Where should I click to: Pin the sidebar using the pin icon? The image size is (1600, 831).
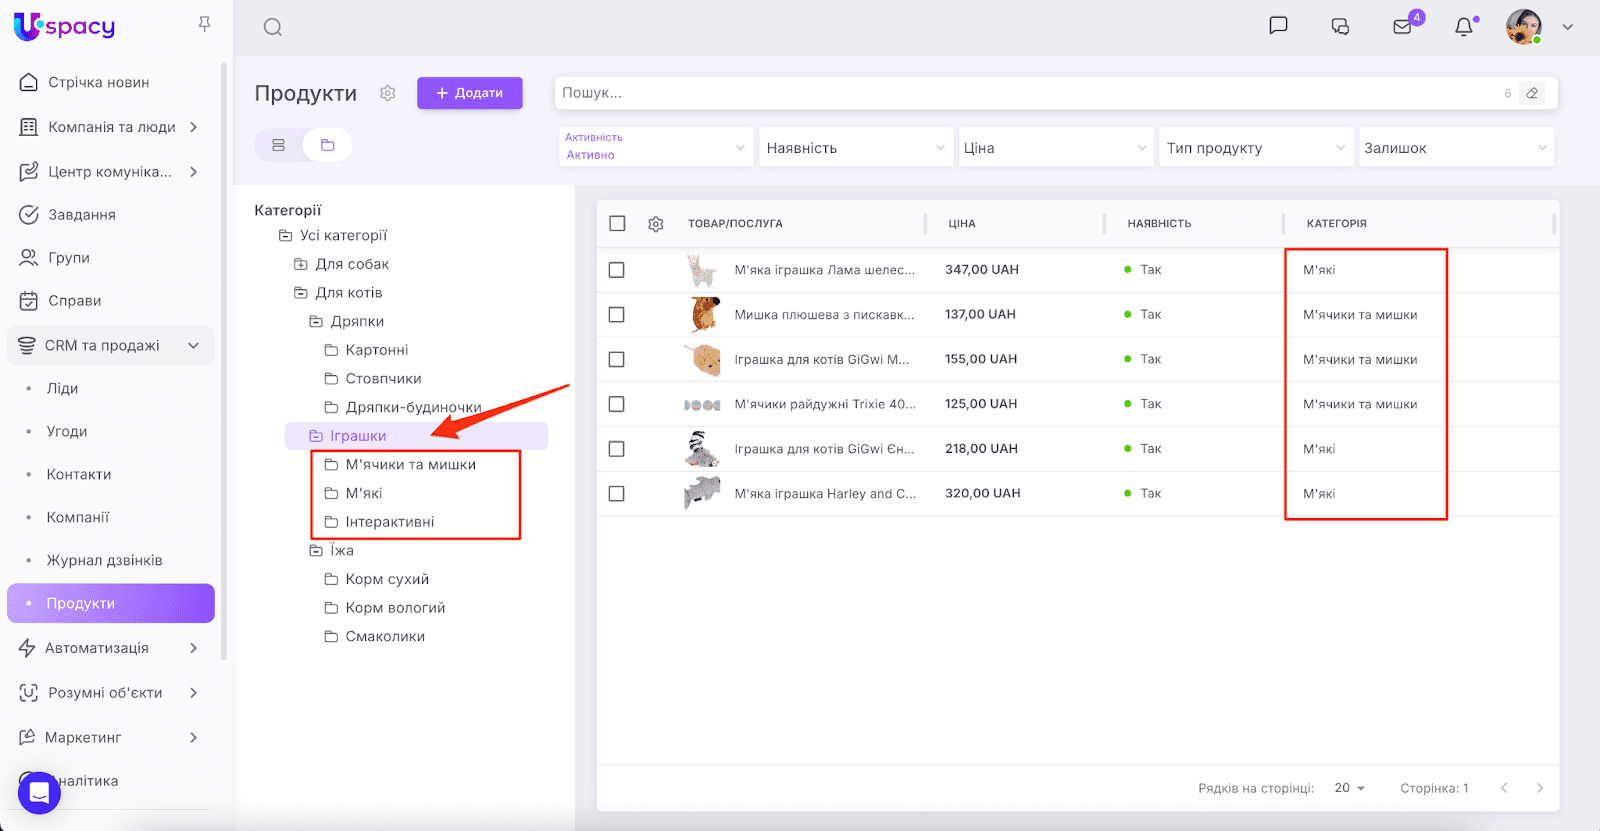tap(204, 24)
